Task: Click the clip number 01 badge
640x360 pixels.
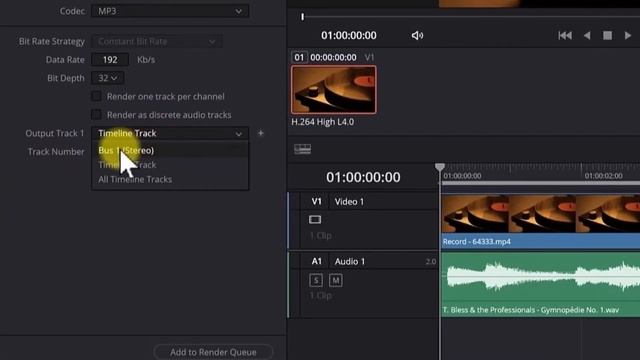Action: click(299, 57)
